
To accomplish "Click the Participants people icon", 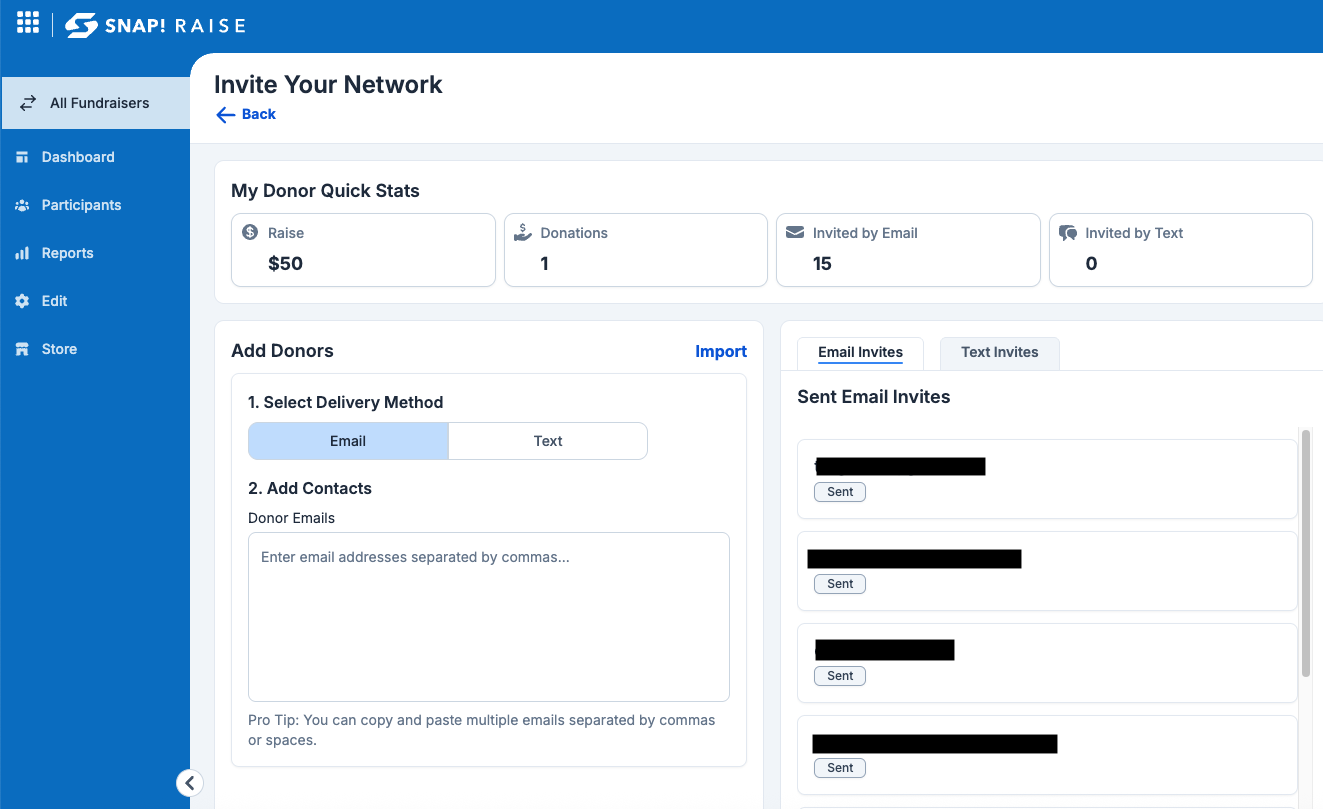I will 22,205.
